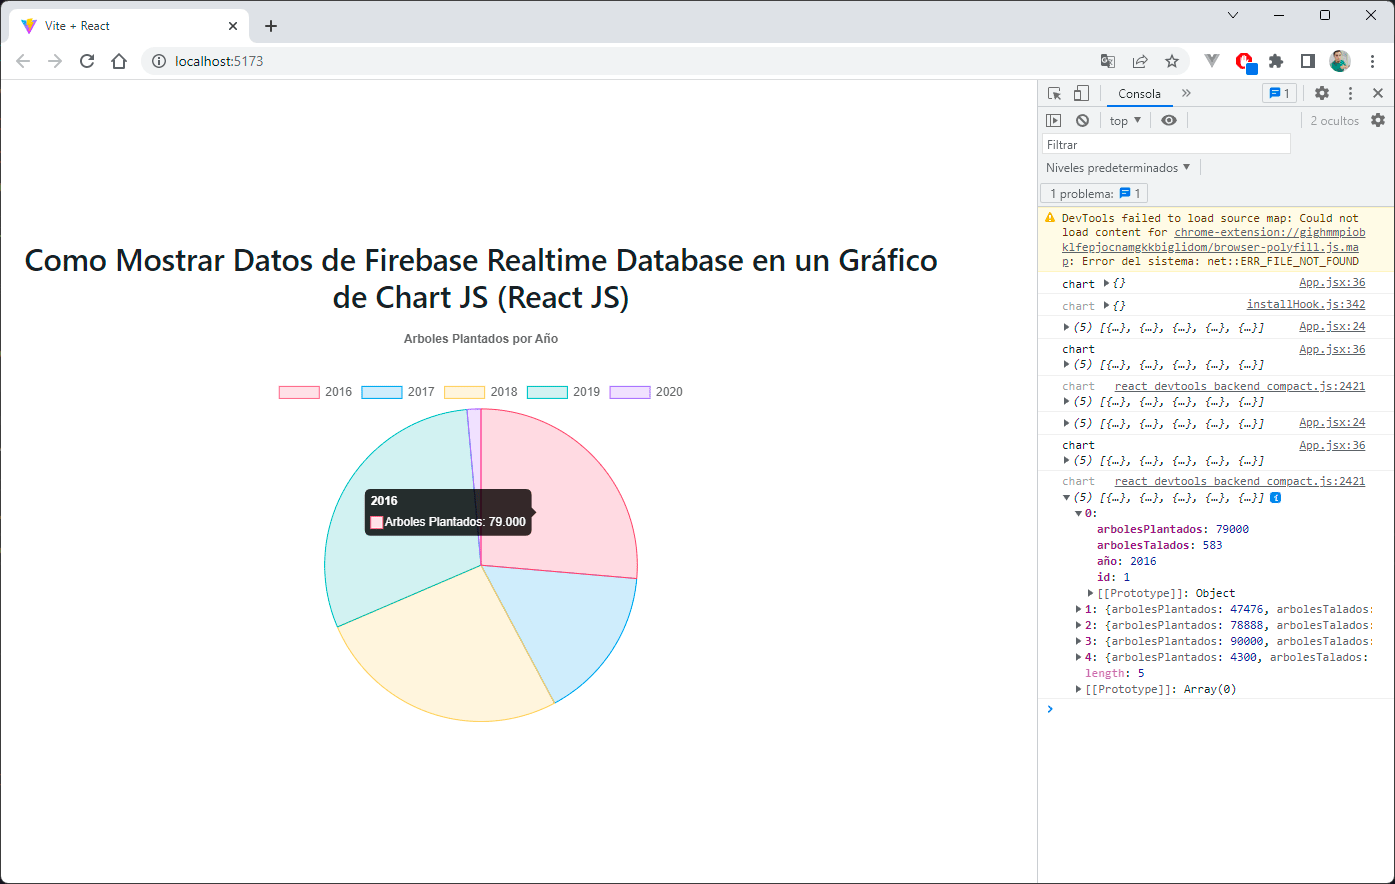The height and width of the screenshot is (884, 1395).
Task: Toggle the 2017 legend item
Action: point(398,392)
